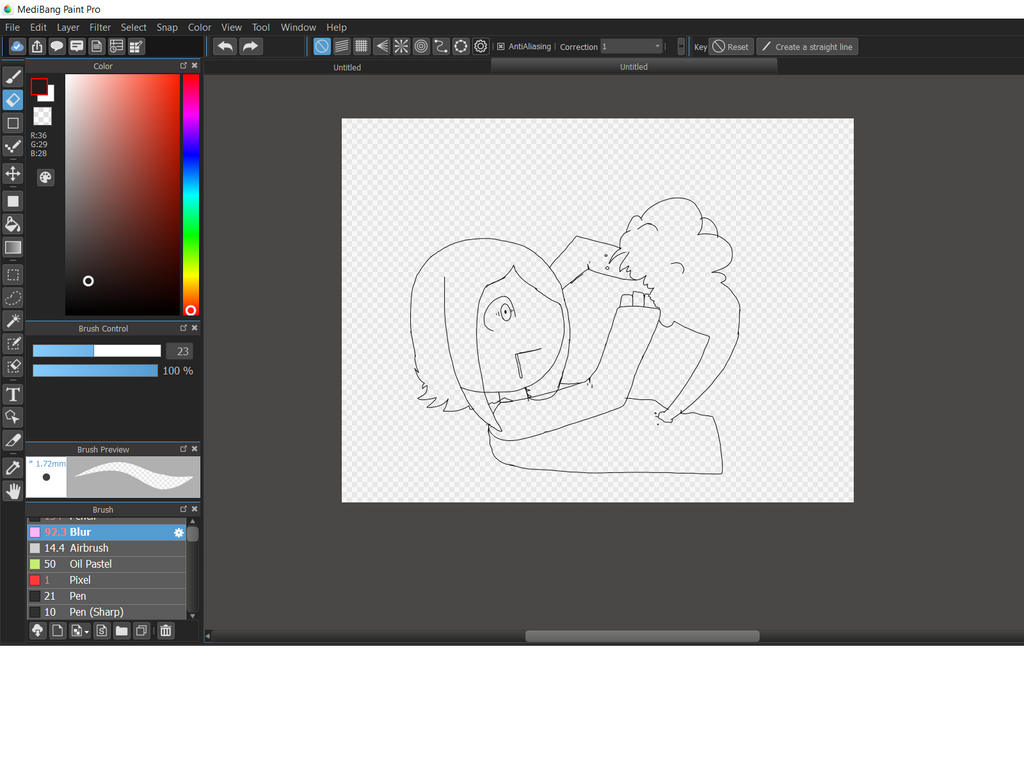This screenshot has width=1024, height=768.
Task: Select the Gradient tool
Action: (13, 248)
